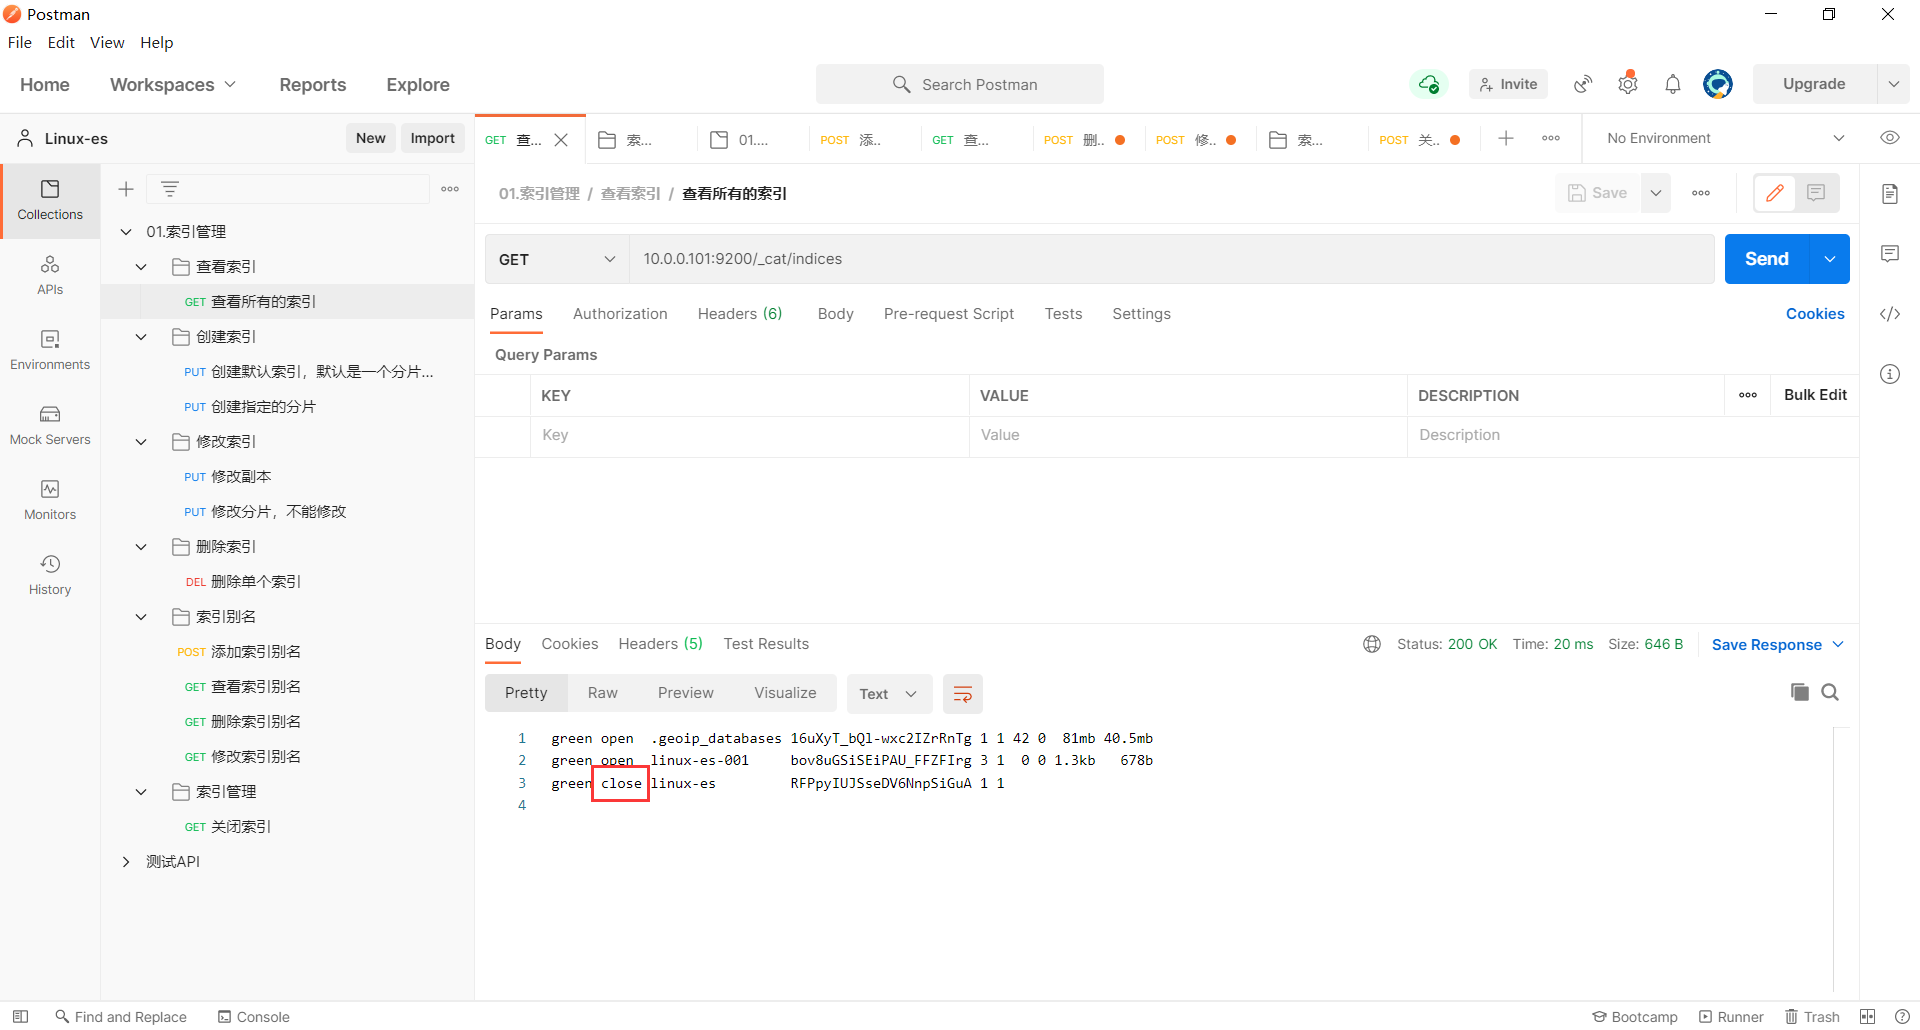Copy the response body to clipboard
1920x1030 pixels.
tap(1800, 692)
